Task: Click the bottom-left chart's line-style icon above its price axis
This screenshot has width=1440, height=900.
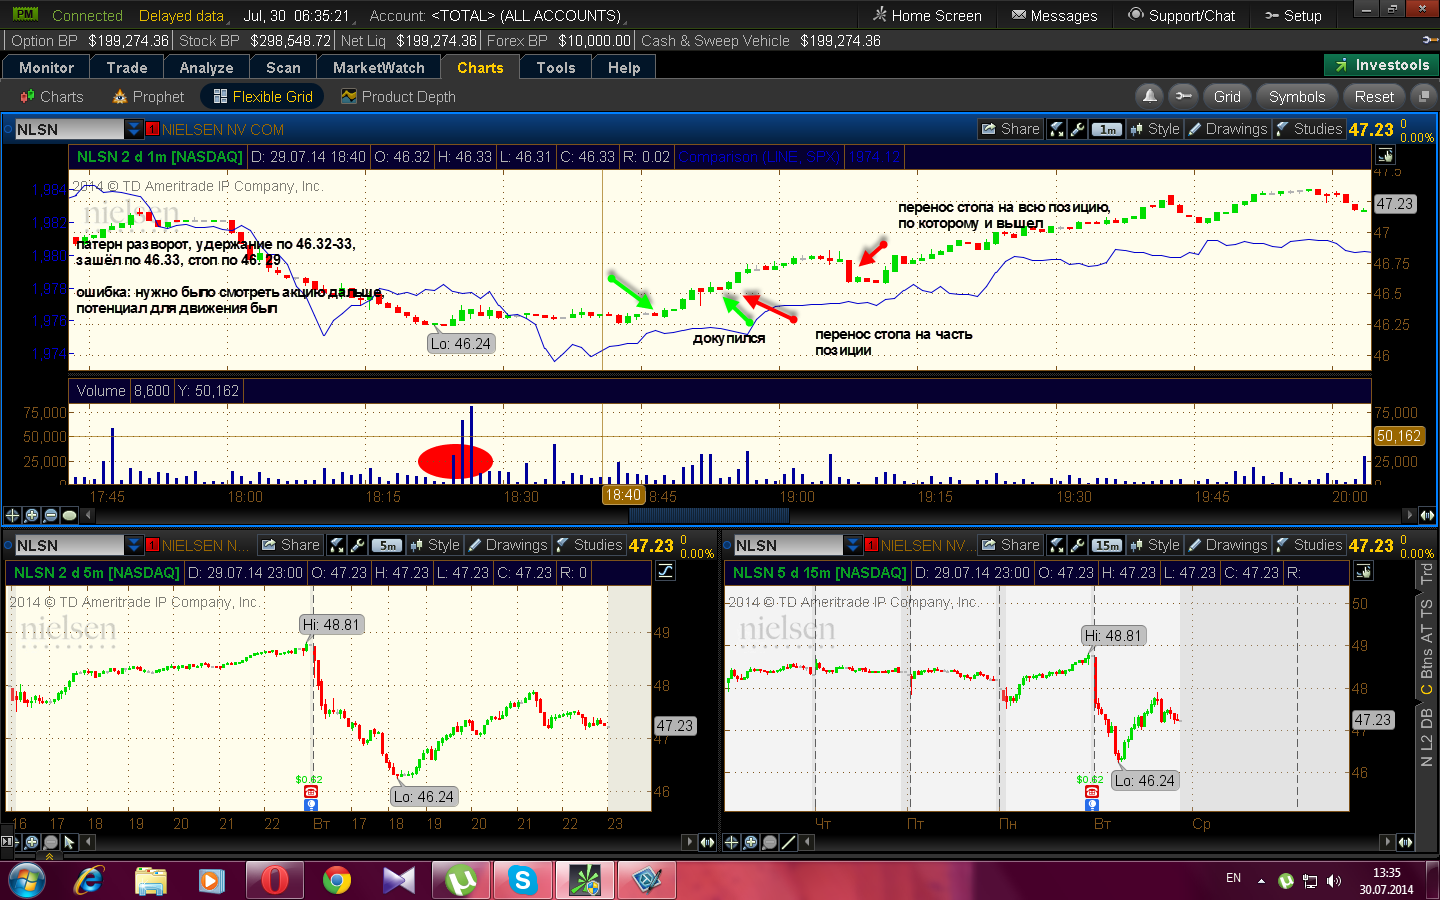Action: click(x=665, y=571)
